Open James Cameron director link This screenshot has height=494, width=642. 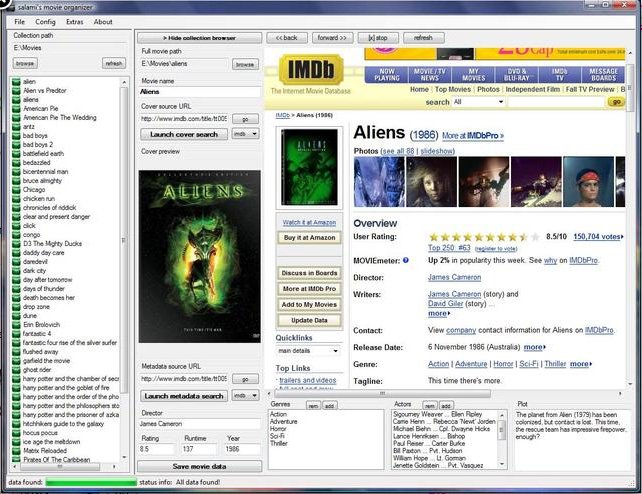(x=454, y=277)
